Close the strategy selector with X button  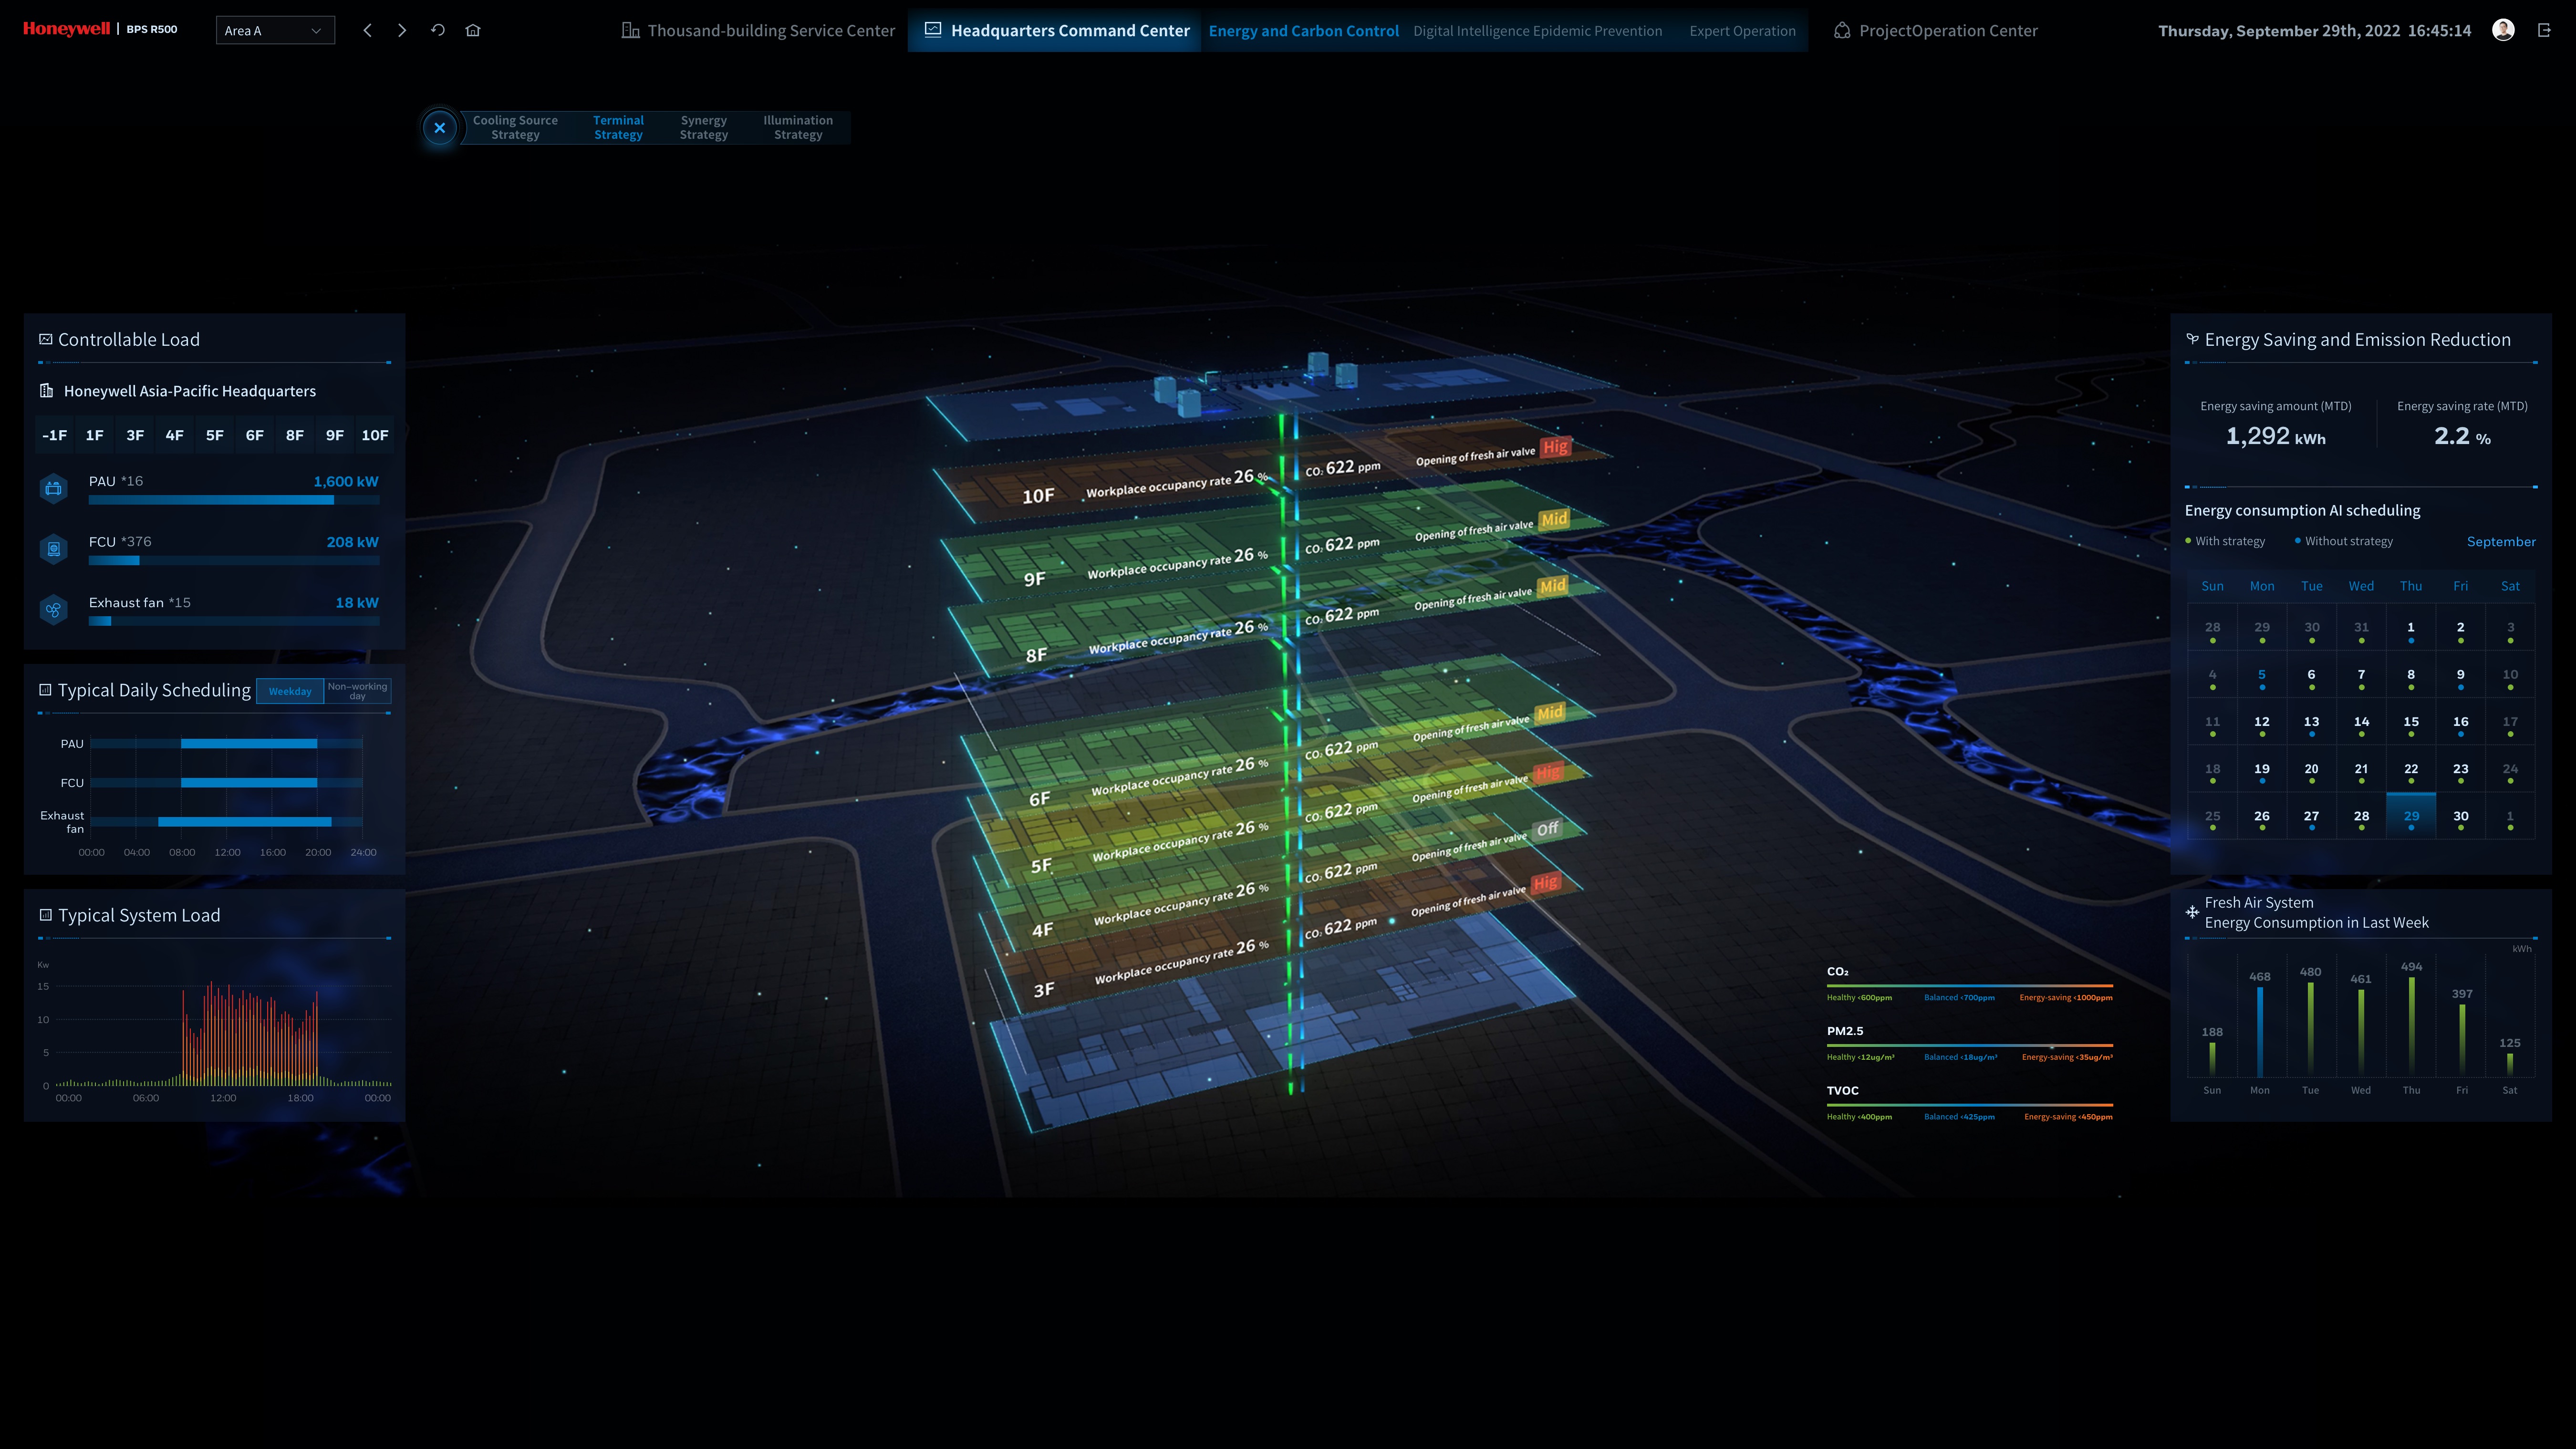439,128
